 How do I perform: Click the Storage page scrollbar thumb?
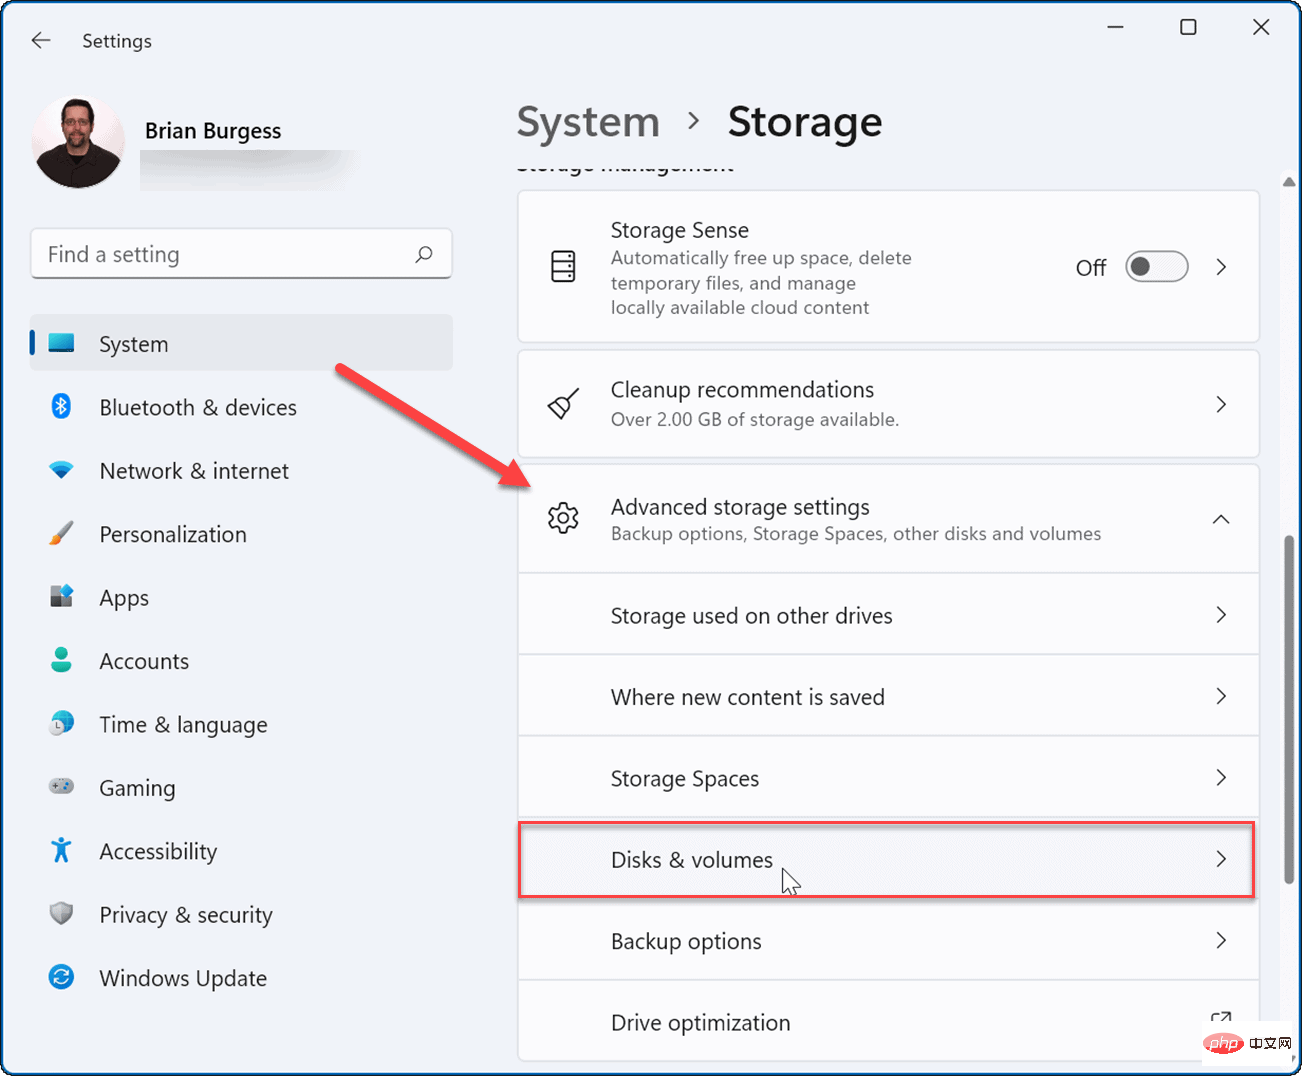pyautogui.click(x=1289, y=710)
